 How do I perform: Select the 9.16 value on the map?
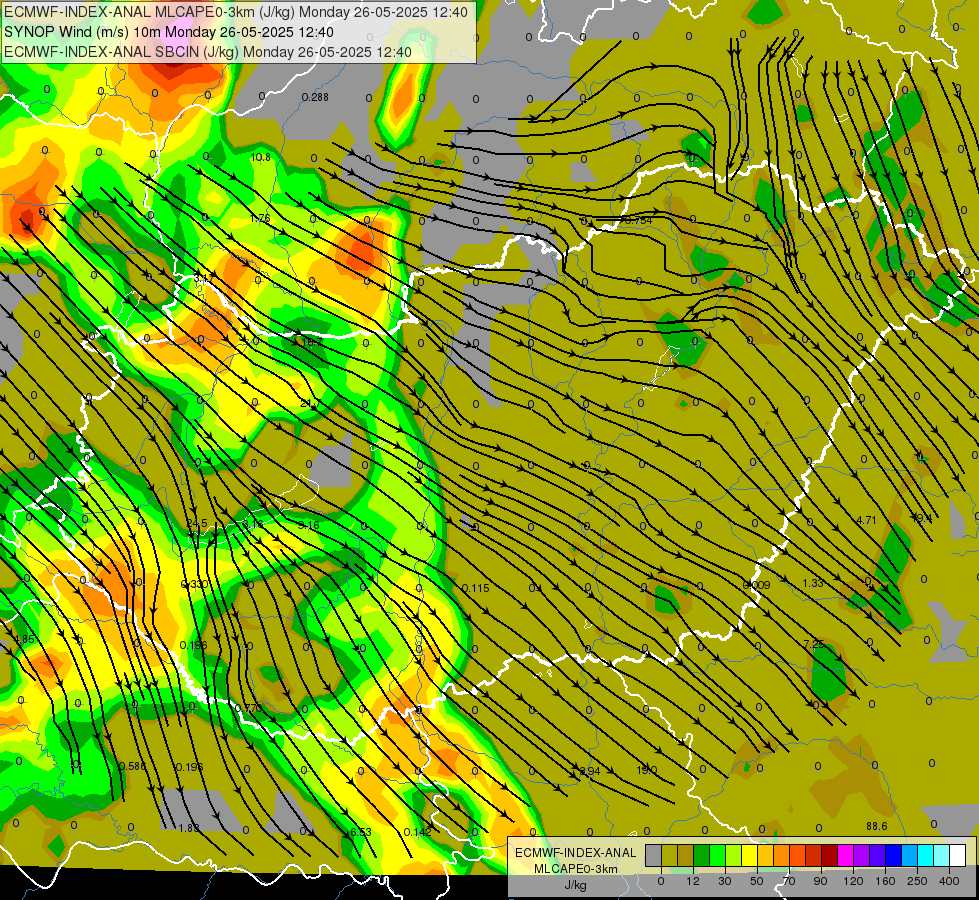309,525
